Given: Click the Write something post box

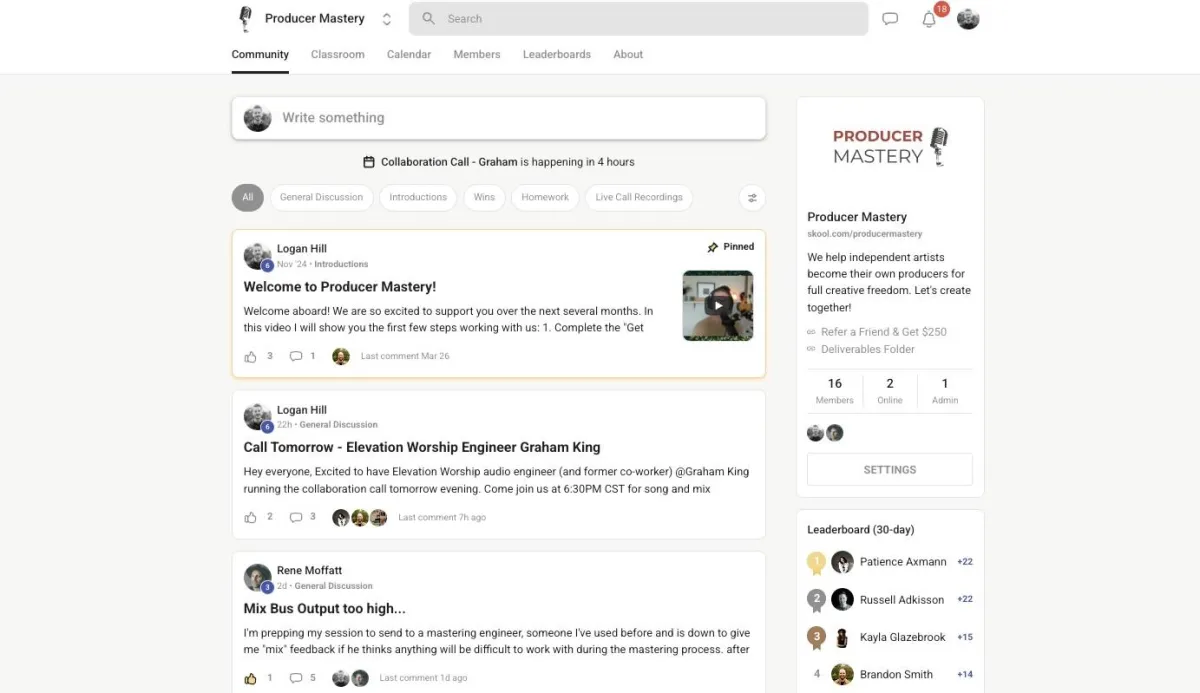Looking at the screenshot, I should point(499,118).
